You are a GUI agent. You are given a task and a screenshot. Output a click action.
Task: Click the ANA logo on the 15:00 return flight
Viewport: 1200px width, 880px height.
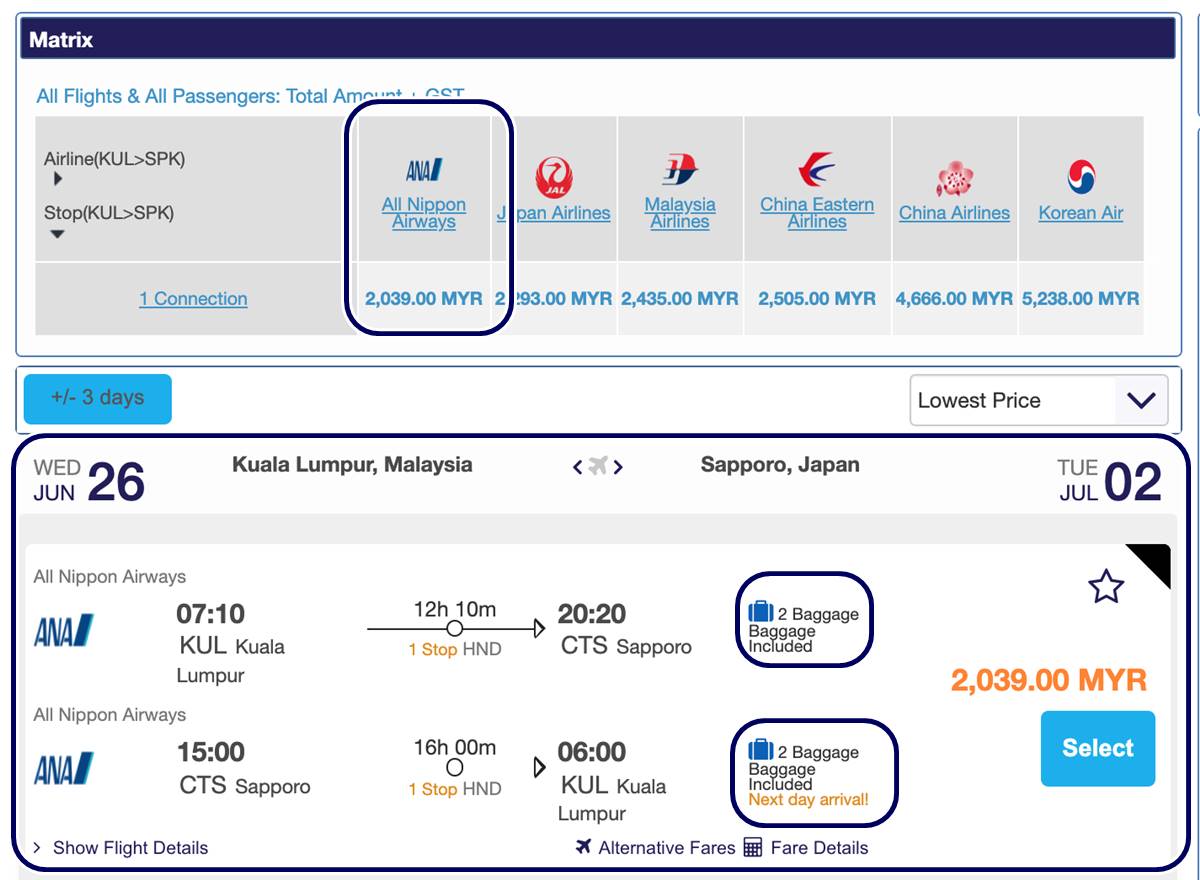(63, 769)
